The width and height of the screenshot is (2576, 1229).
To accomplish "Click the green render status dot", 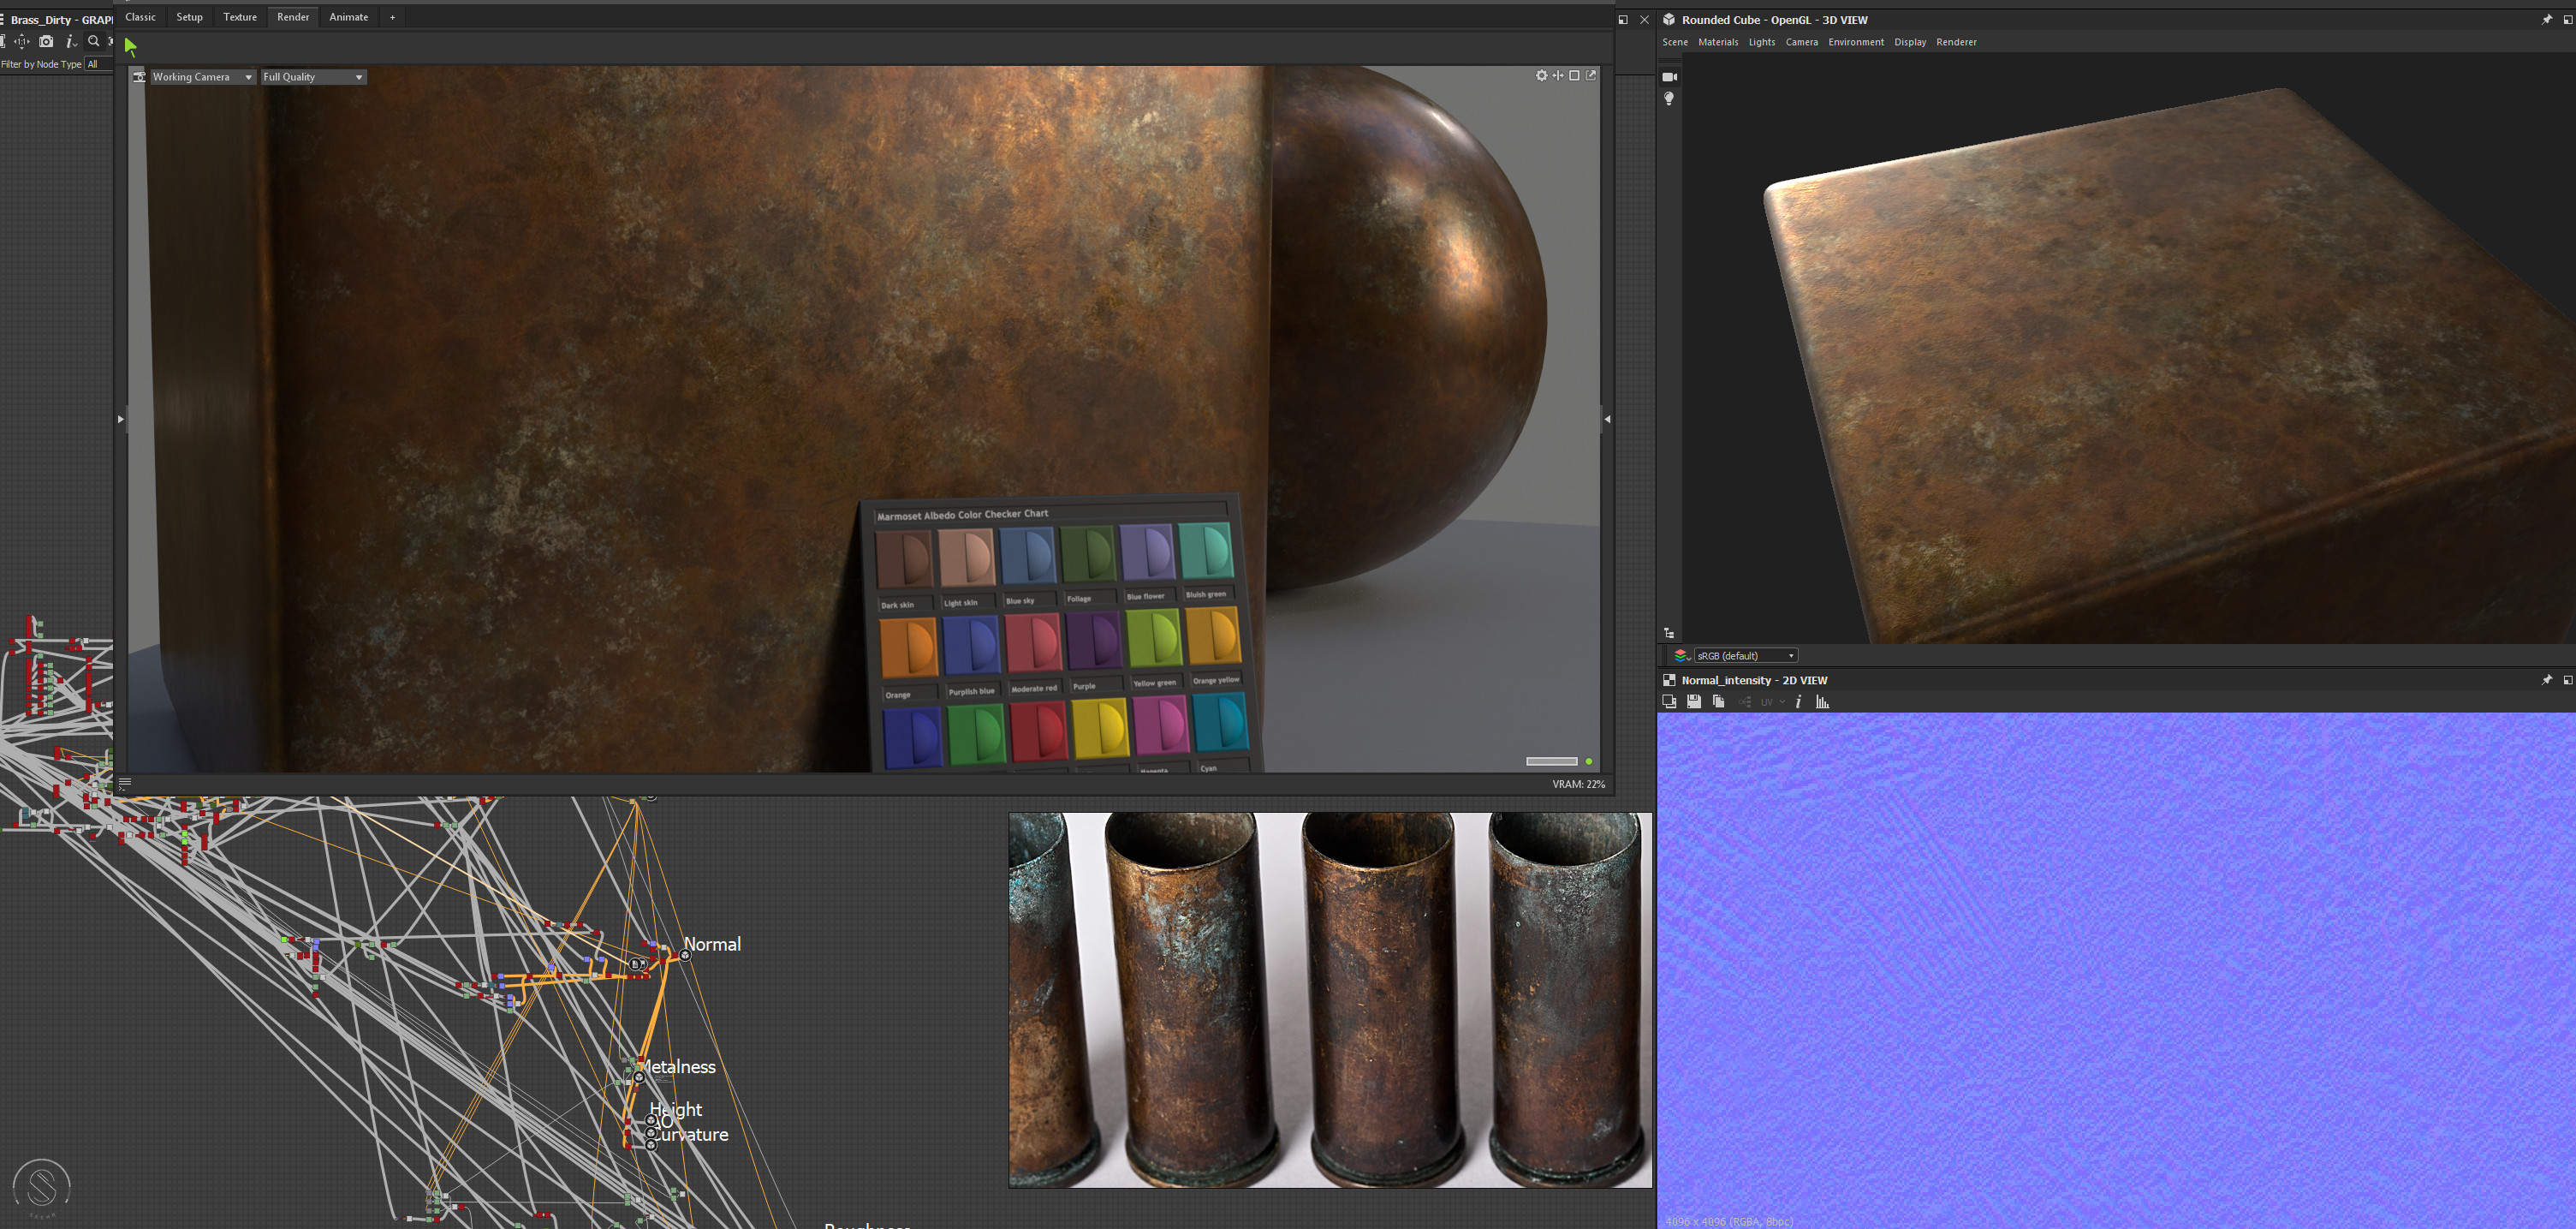I will [1589, 762].
